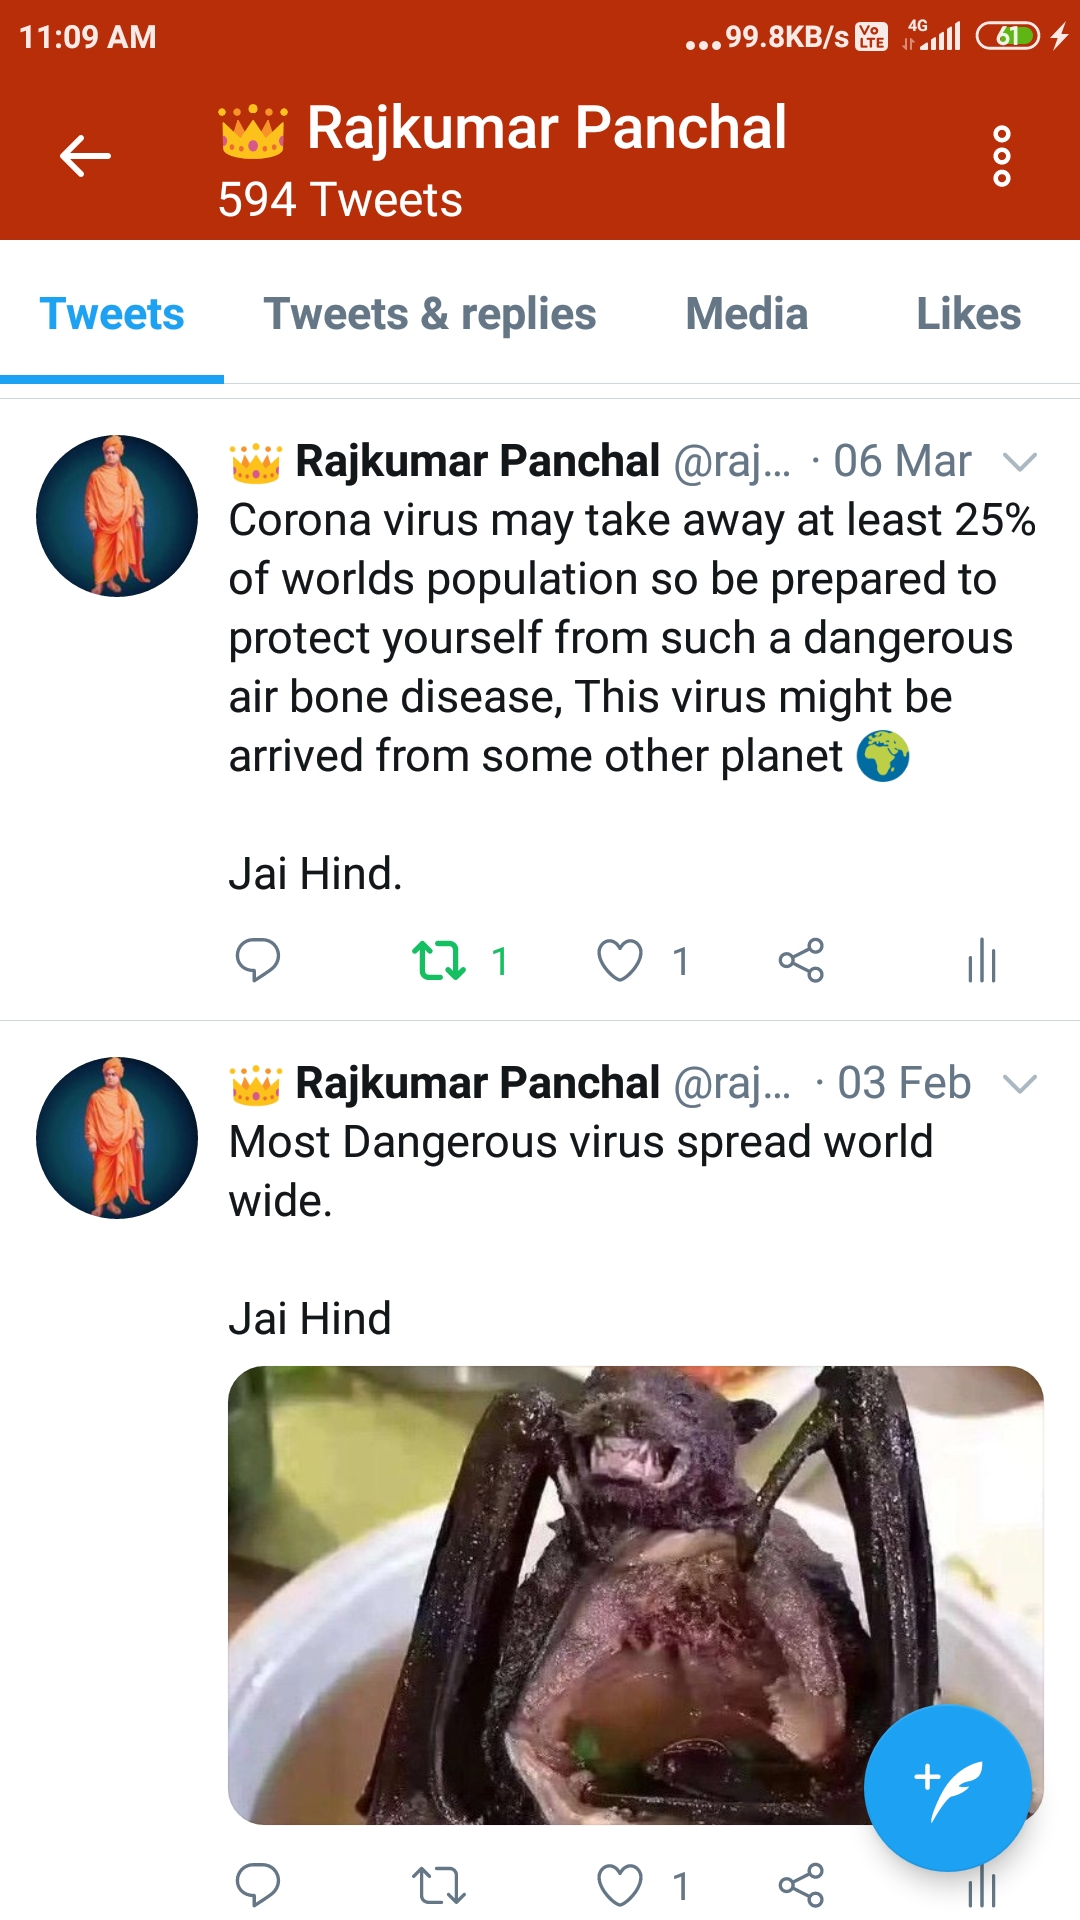Go back using the header arrow
The height and width of the screenshot is (1920, 1080).
click(x=85, y=156)
